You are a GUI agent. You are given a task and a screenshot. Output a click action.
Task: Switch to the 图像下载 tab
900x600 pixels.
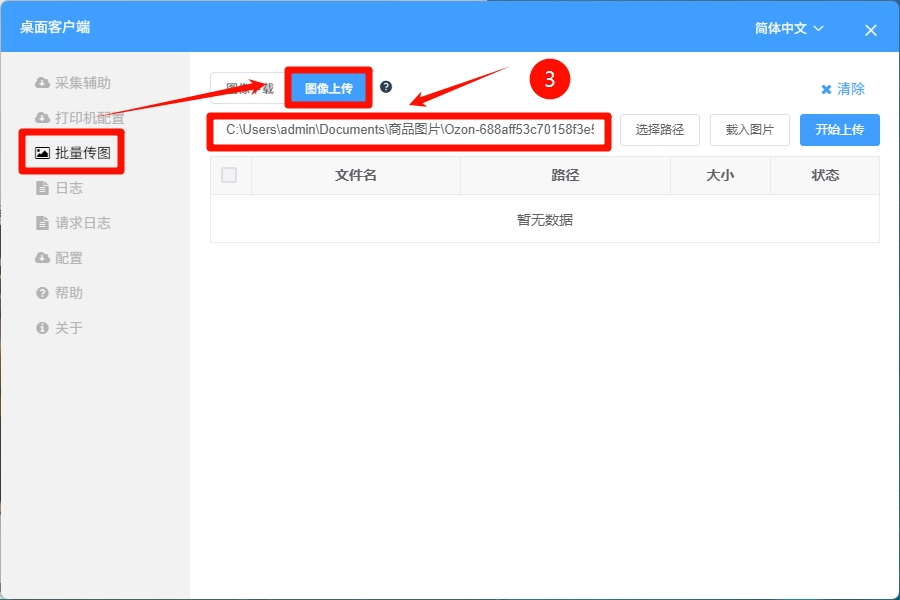247,89
